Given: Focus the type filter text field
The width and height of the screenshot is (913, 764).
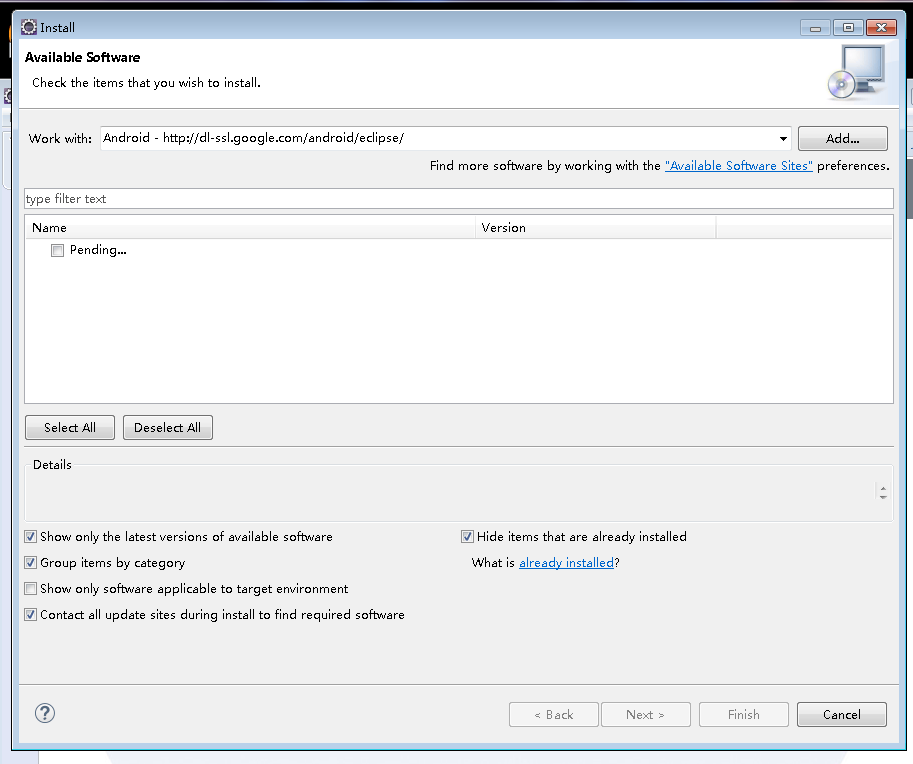Looking at the screenshot, I should click(x=459, y=199).
